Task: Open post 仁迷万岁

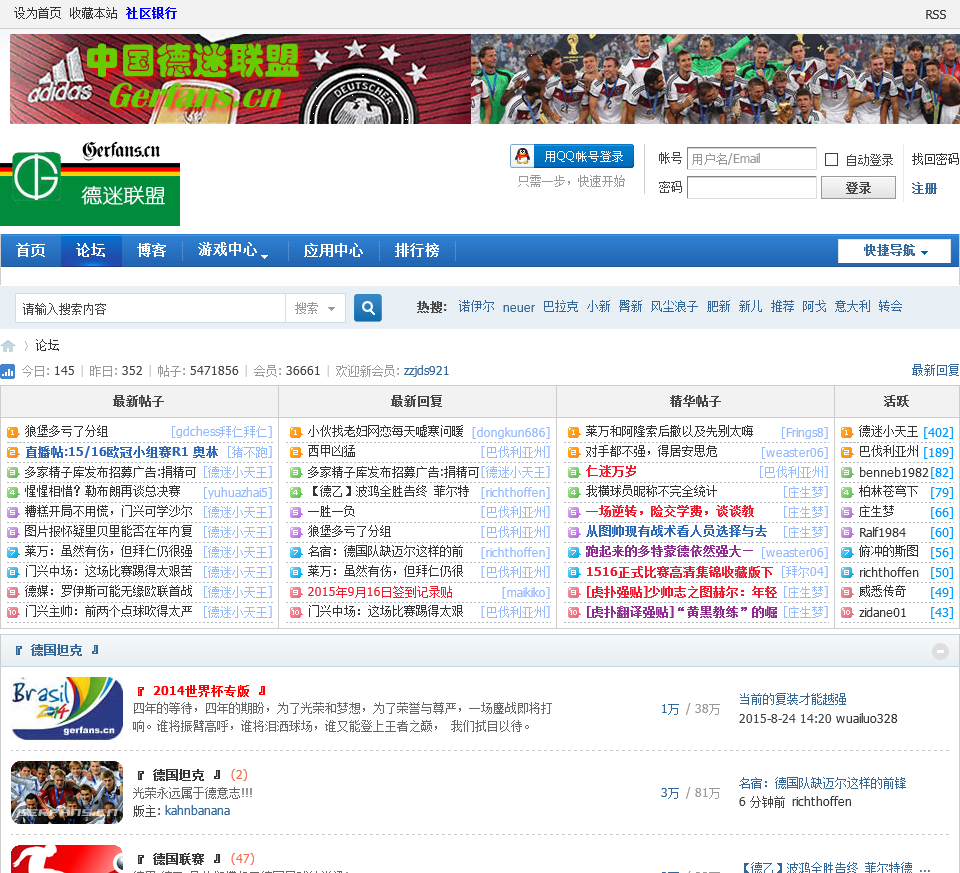Action: click(611, 471)
